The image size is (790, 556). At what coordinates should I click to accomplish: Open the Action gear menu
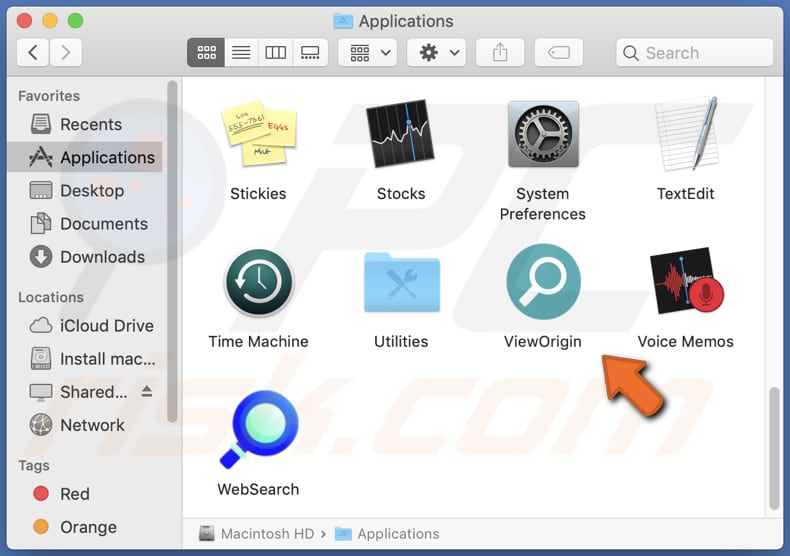[436, 52]
